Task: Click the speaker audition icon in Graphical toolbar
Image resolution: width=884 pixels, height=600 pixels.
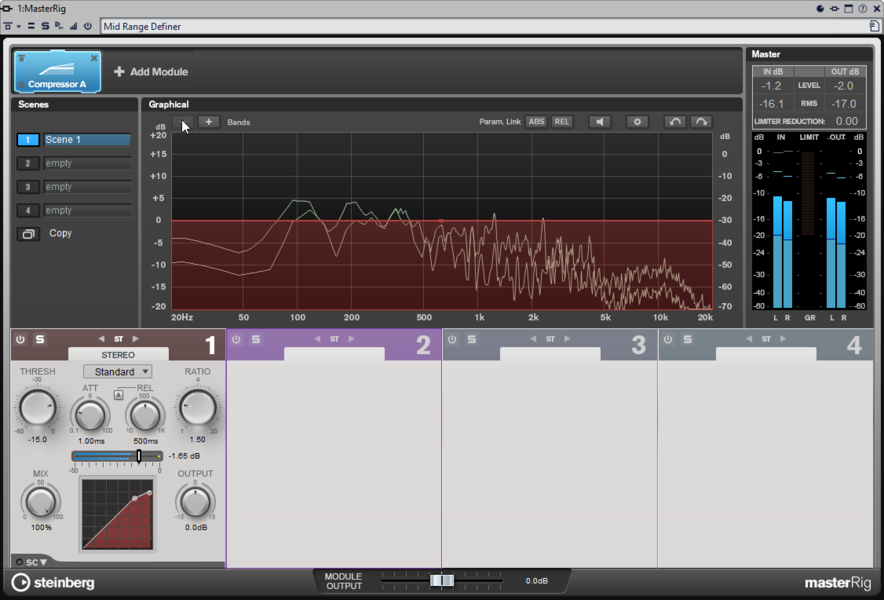Action: [599, 122]
